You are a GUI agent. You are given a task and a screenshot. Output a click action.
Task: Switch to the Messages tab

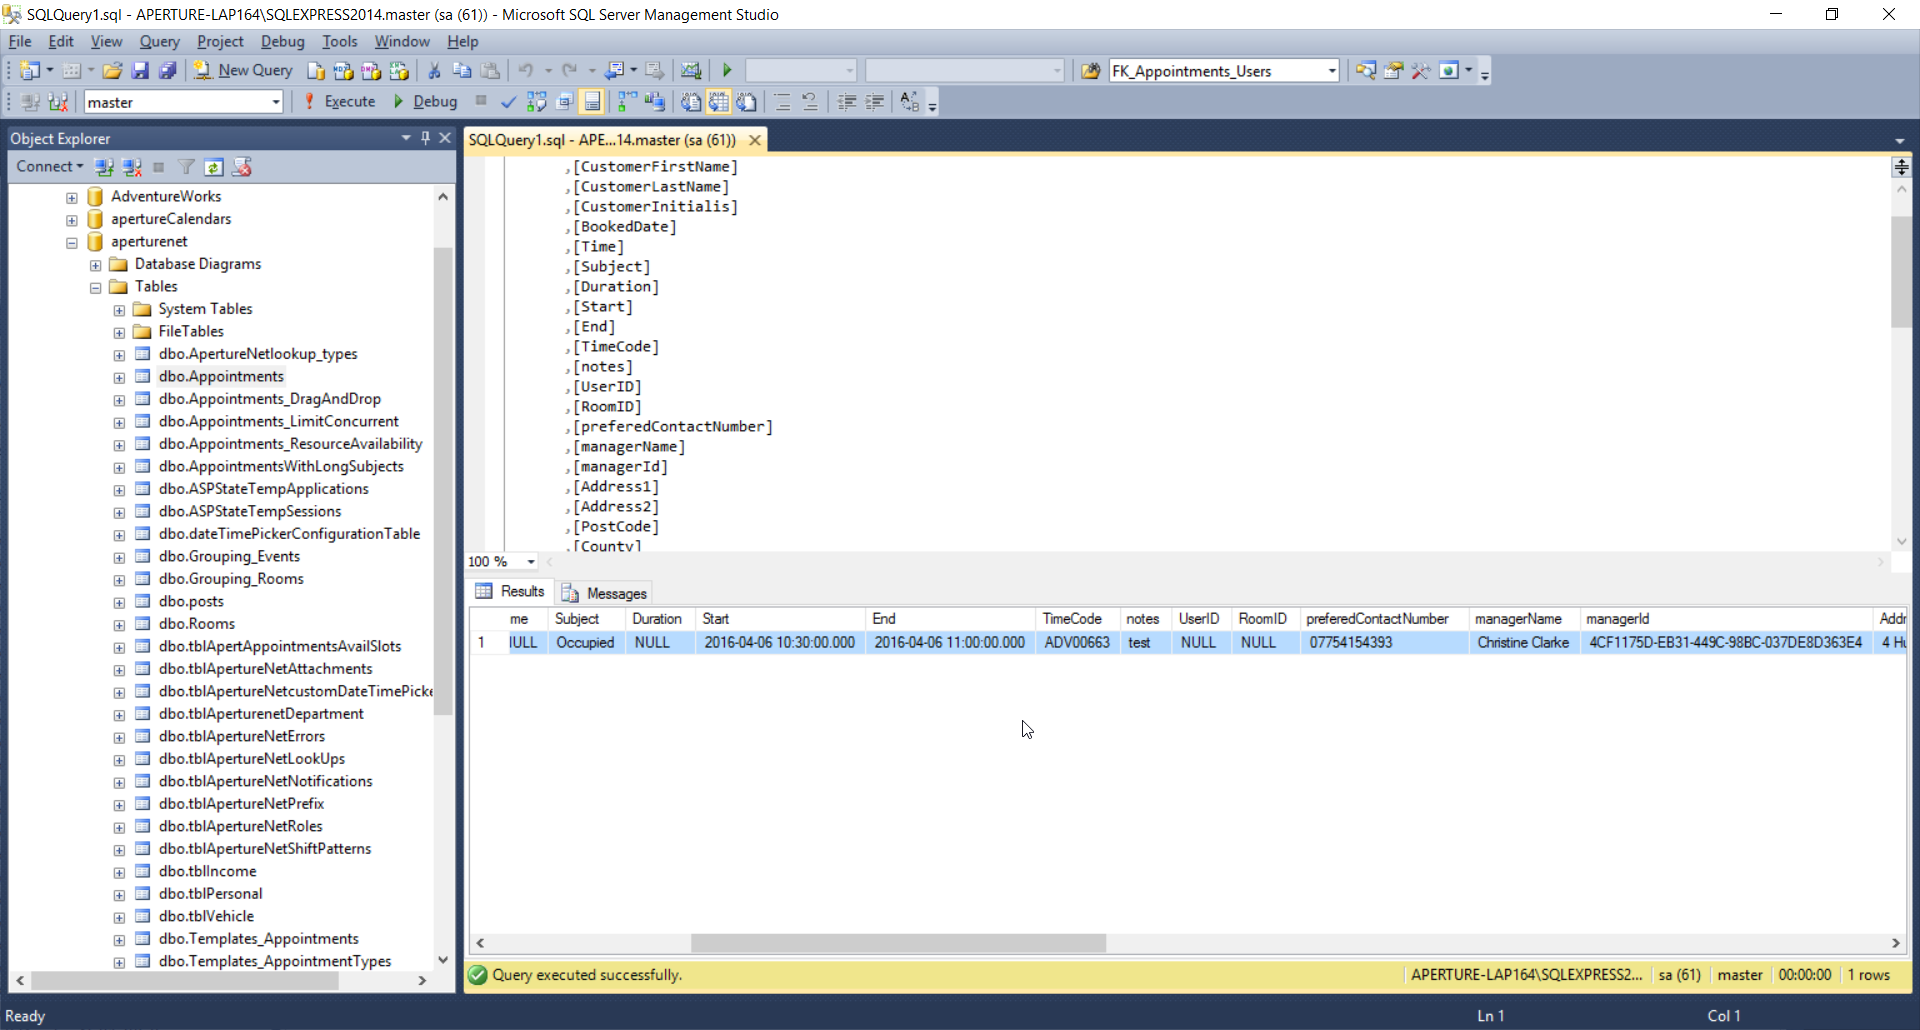(x=605, y=593)
